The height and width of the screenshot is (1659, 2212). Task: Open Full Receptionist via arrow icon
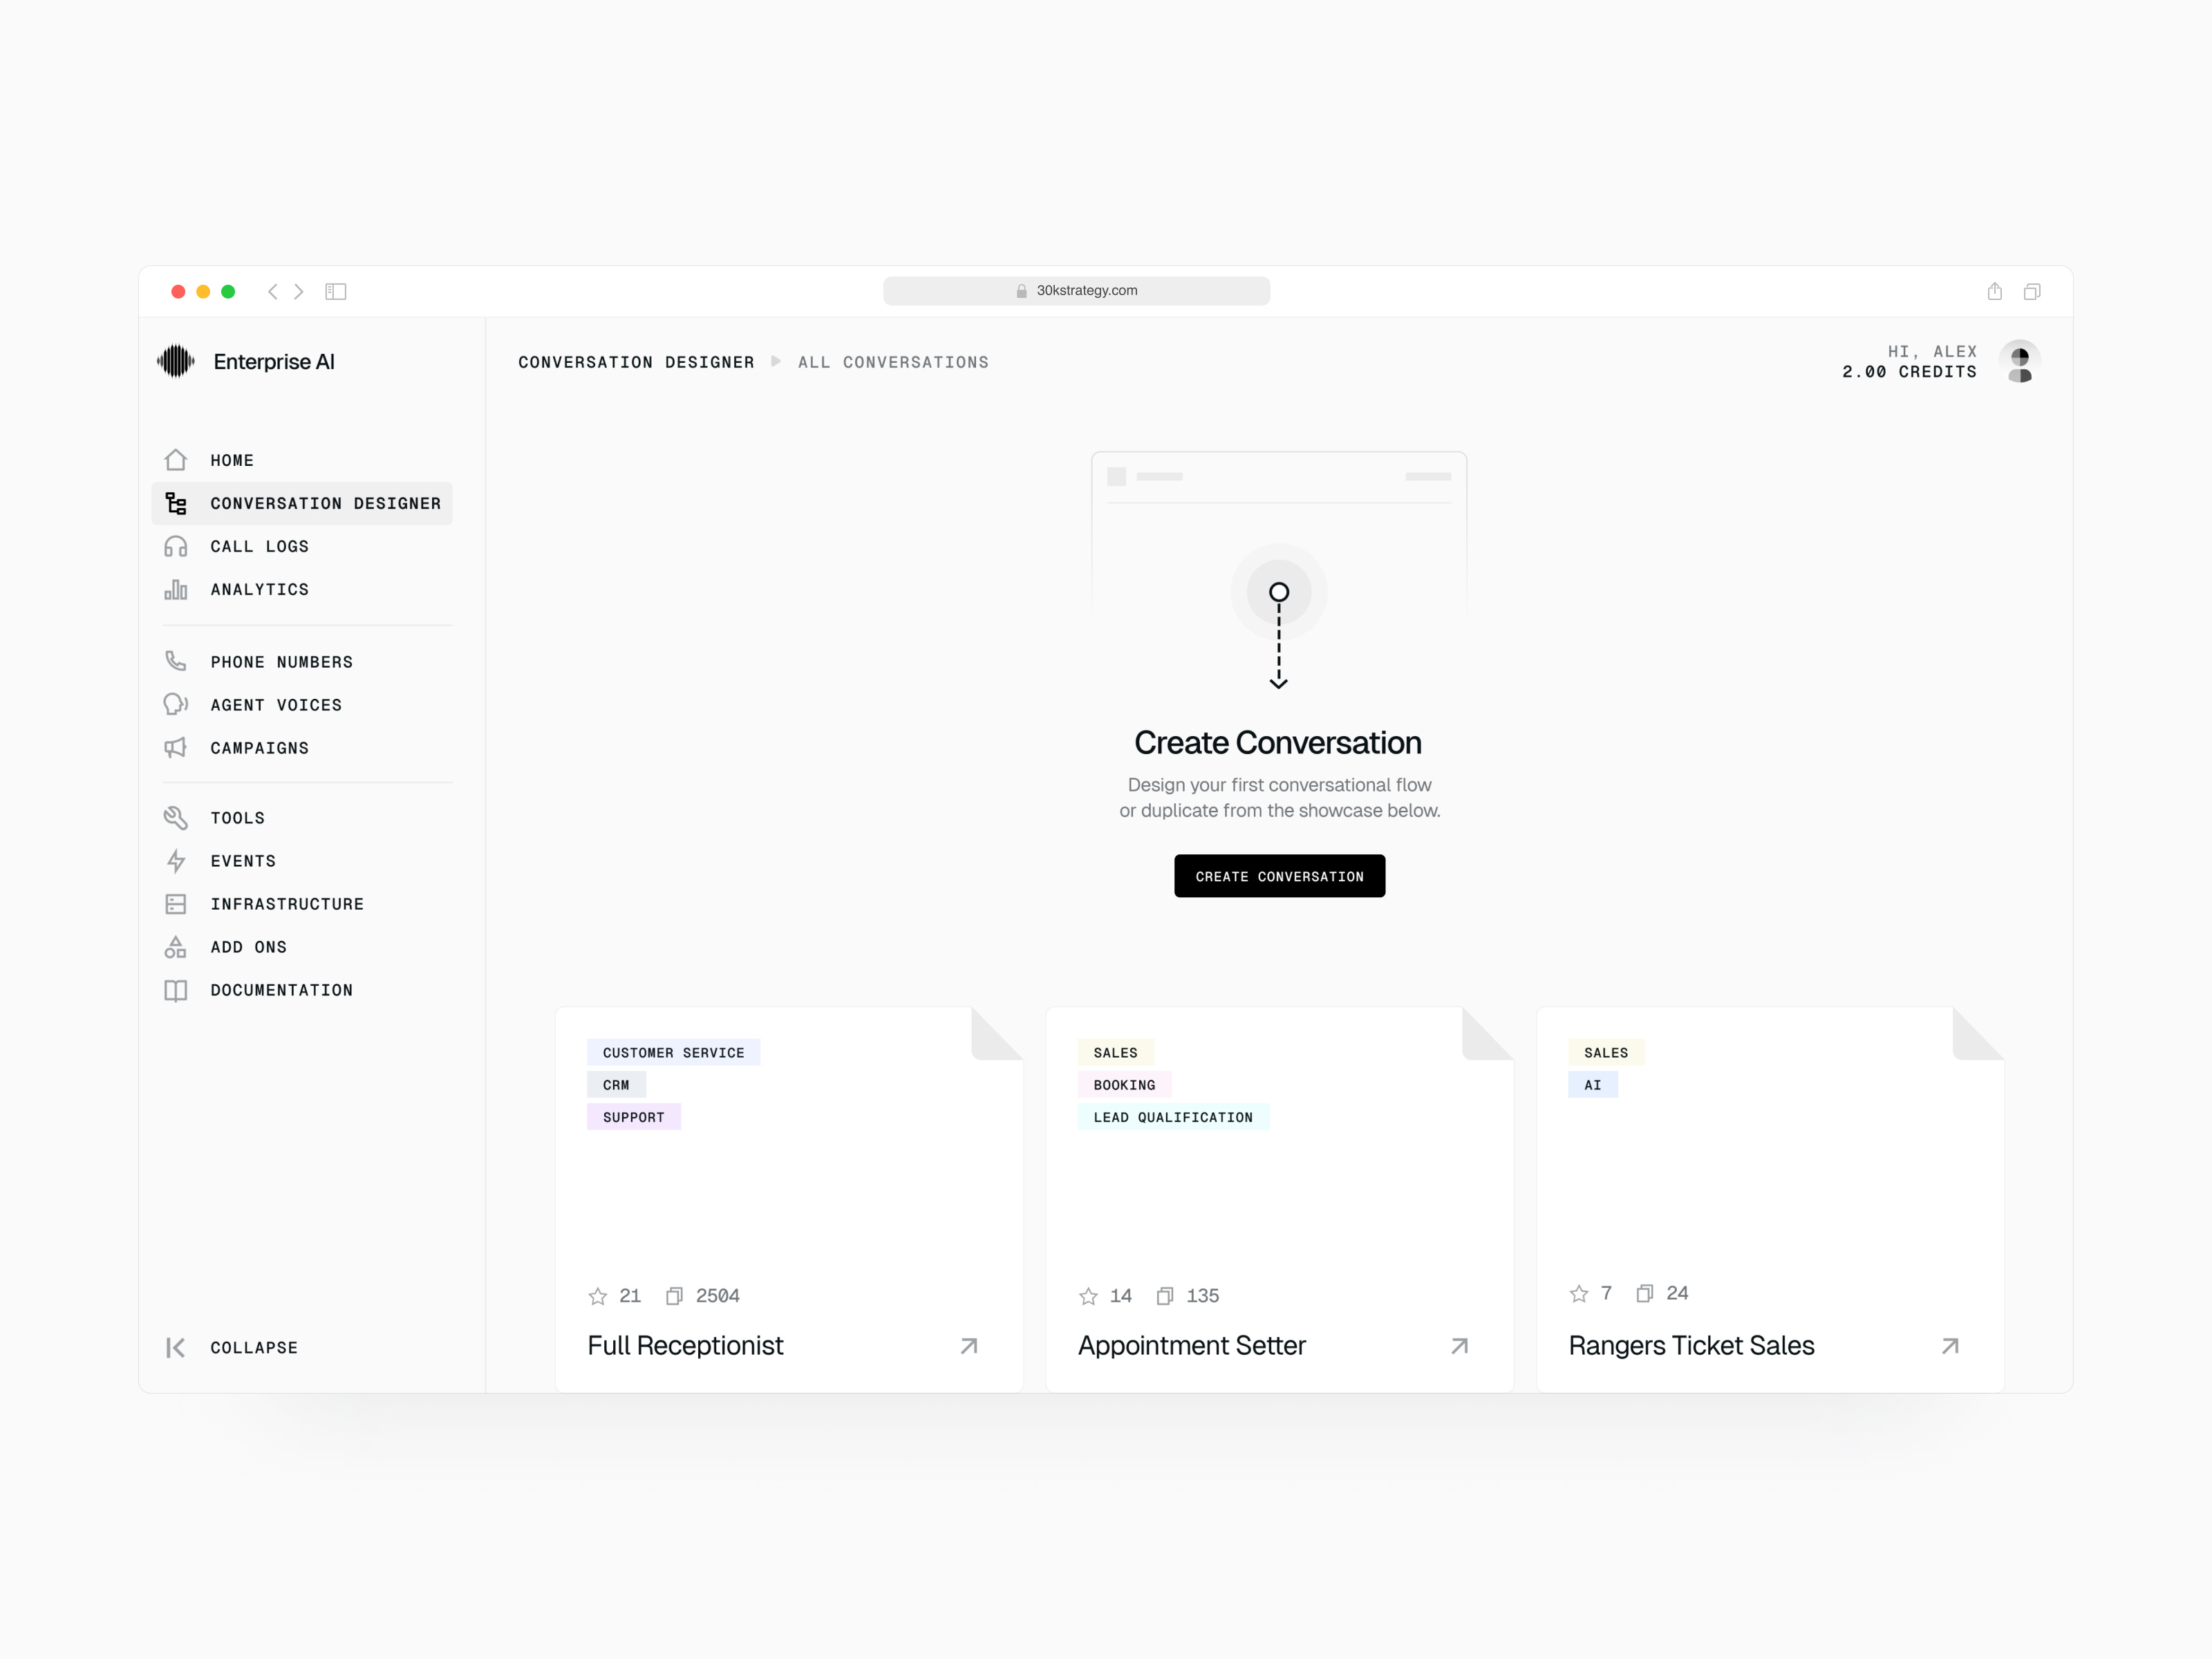969,1346
